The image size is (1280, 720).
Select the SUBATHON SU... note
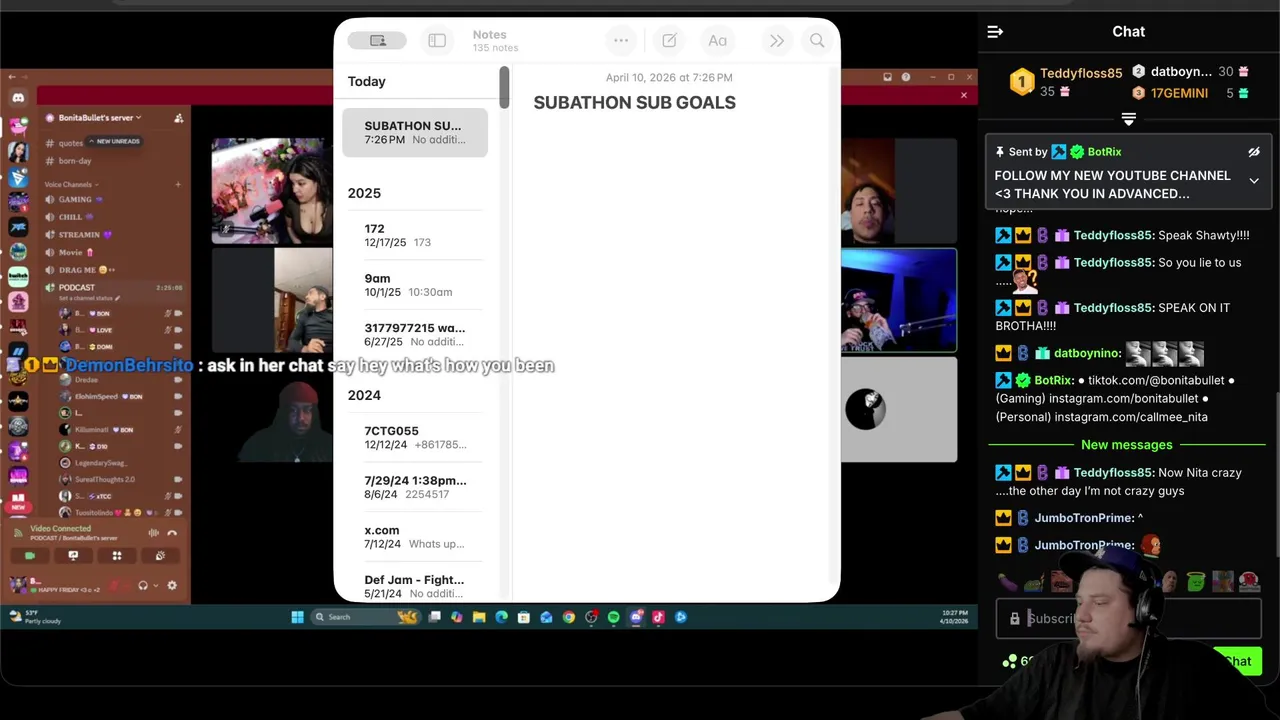pos(415,132)
